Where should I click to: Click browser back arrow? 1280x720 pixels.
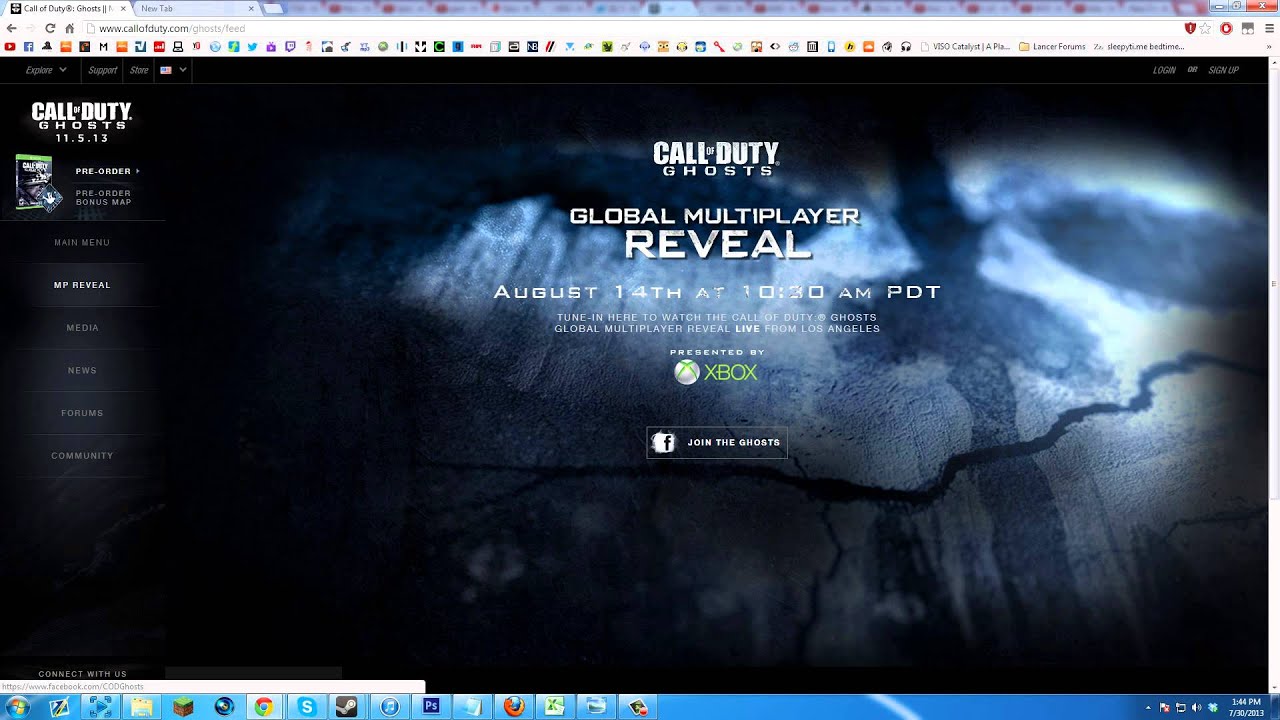12,28
